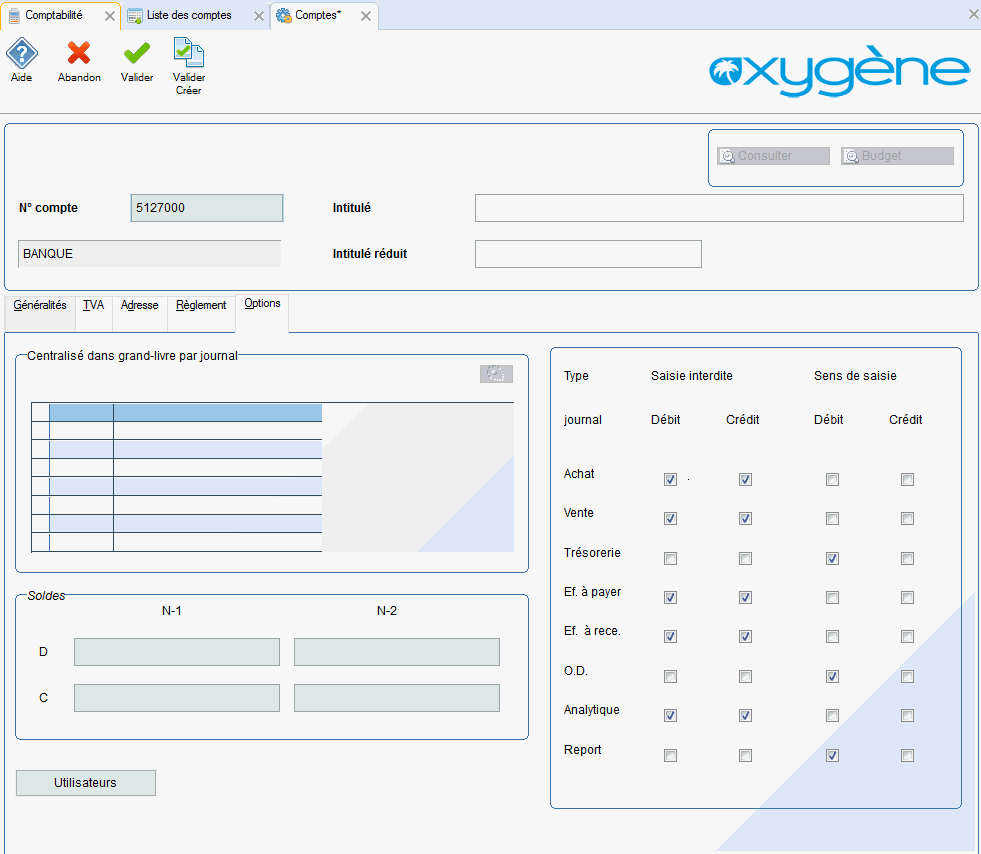Check Achat sens de saisie Débit
The image size is (981, 854).
(x=832, y=480)
